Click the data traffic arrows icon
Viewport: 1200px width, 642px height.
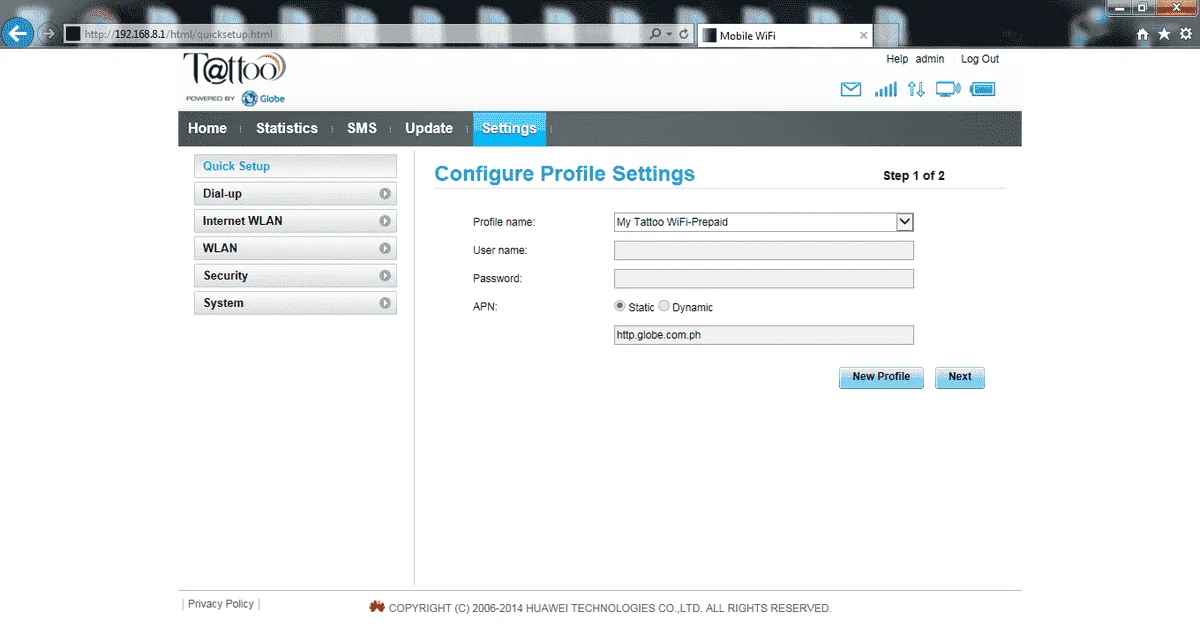916,90
